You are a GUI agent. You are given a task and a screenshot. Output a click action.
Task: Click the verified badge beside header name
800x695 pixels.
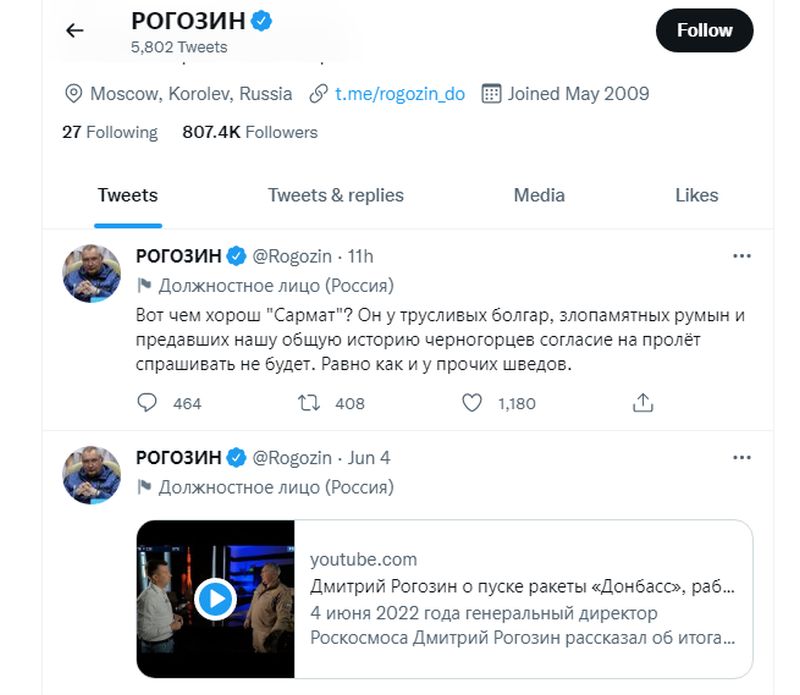[262, 20]
